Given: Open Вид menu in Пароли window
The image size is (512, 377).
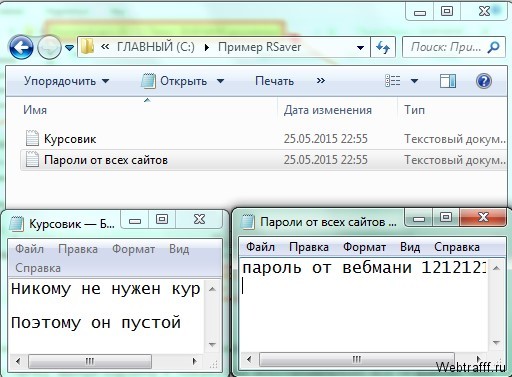Looking at the screenshot, I should tap(410, 247).
